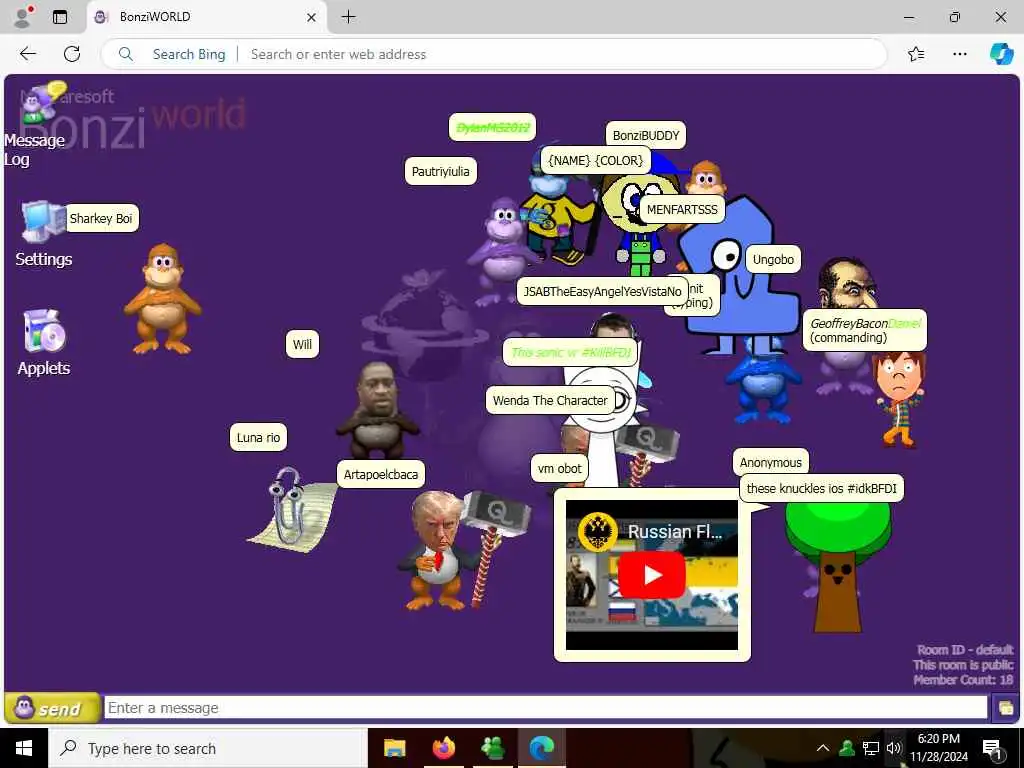Open Firefox from the taskbar
The height and width of the screenshot is (768, 1024).
443,748
